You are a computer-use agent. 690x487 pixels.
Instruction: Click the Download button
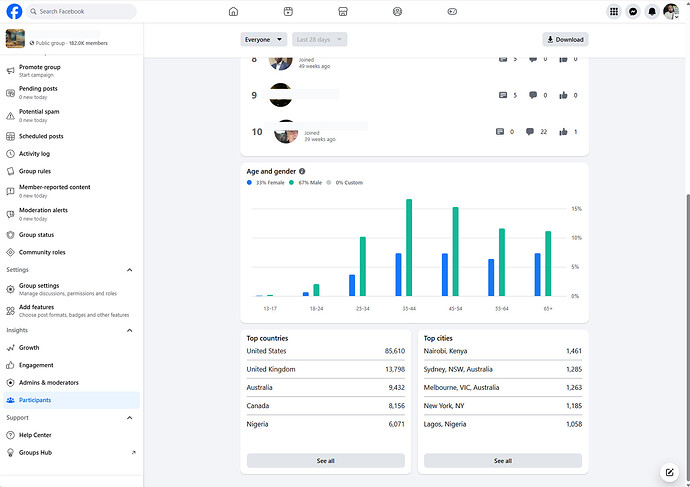[565, 40]
